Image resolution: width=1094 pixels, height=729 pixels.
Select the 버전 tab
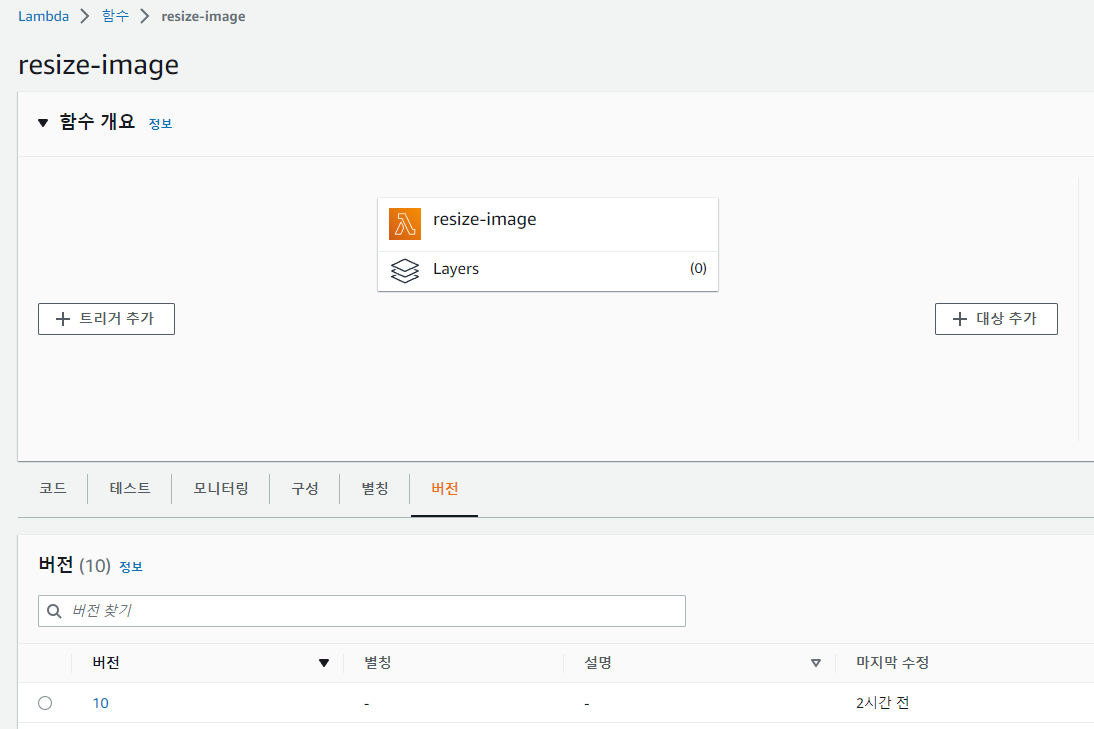point(444,488)
